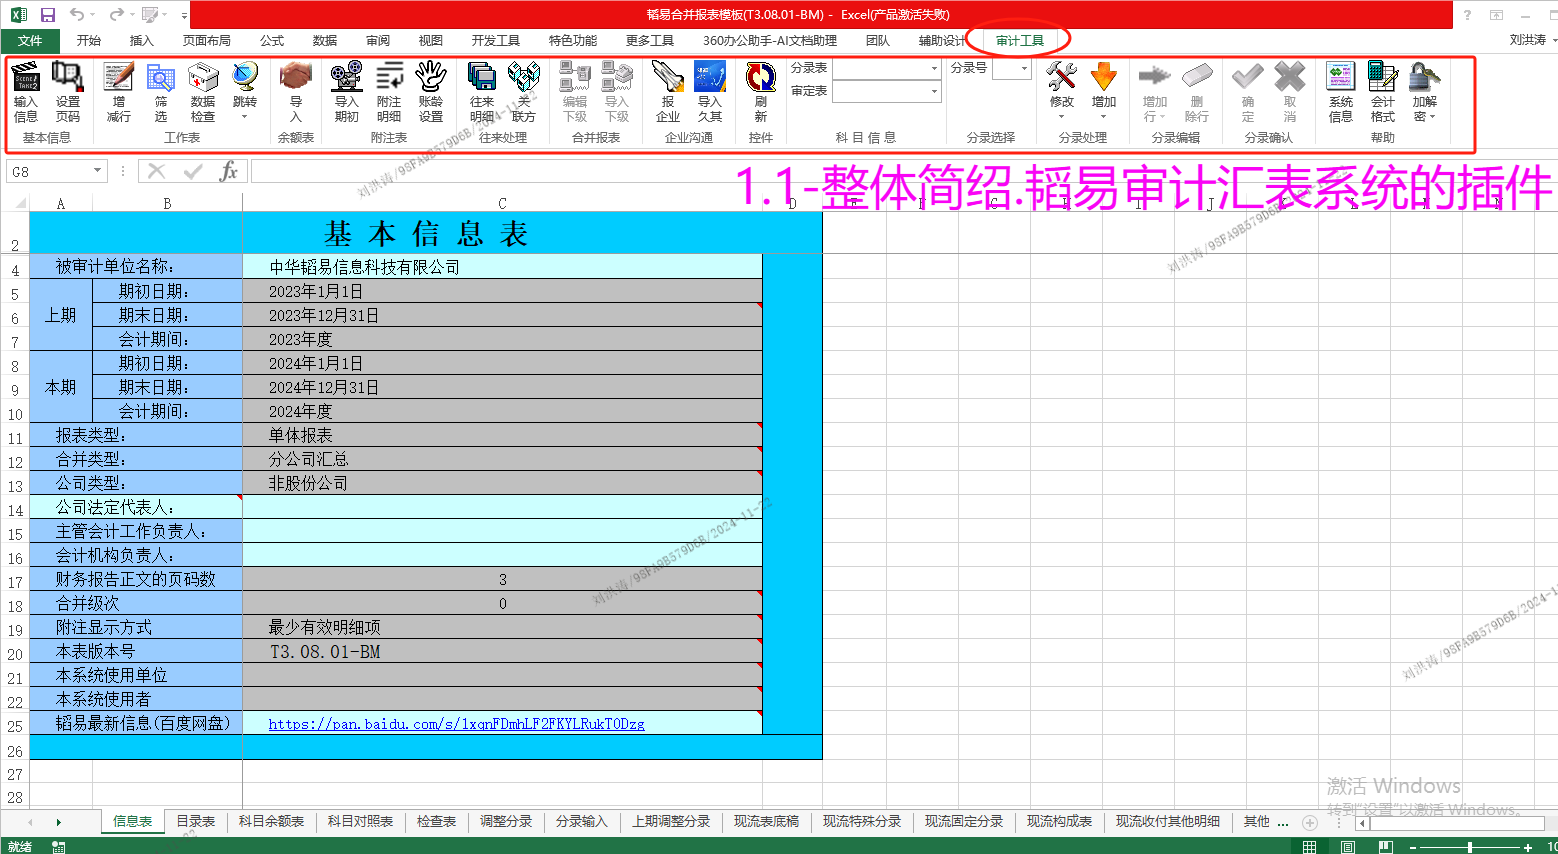The height and width of the screenshot is (854, 1558).
Task: Click 导入期初 projector icon
Action: [346, 77]
